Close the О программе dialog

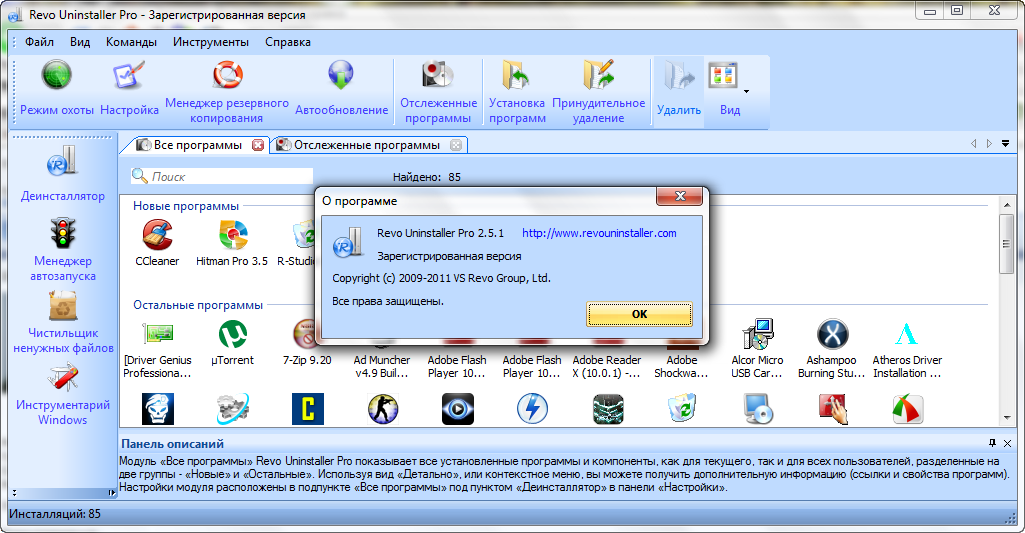679,196
